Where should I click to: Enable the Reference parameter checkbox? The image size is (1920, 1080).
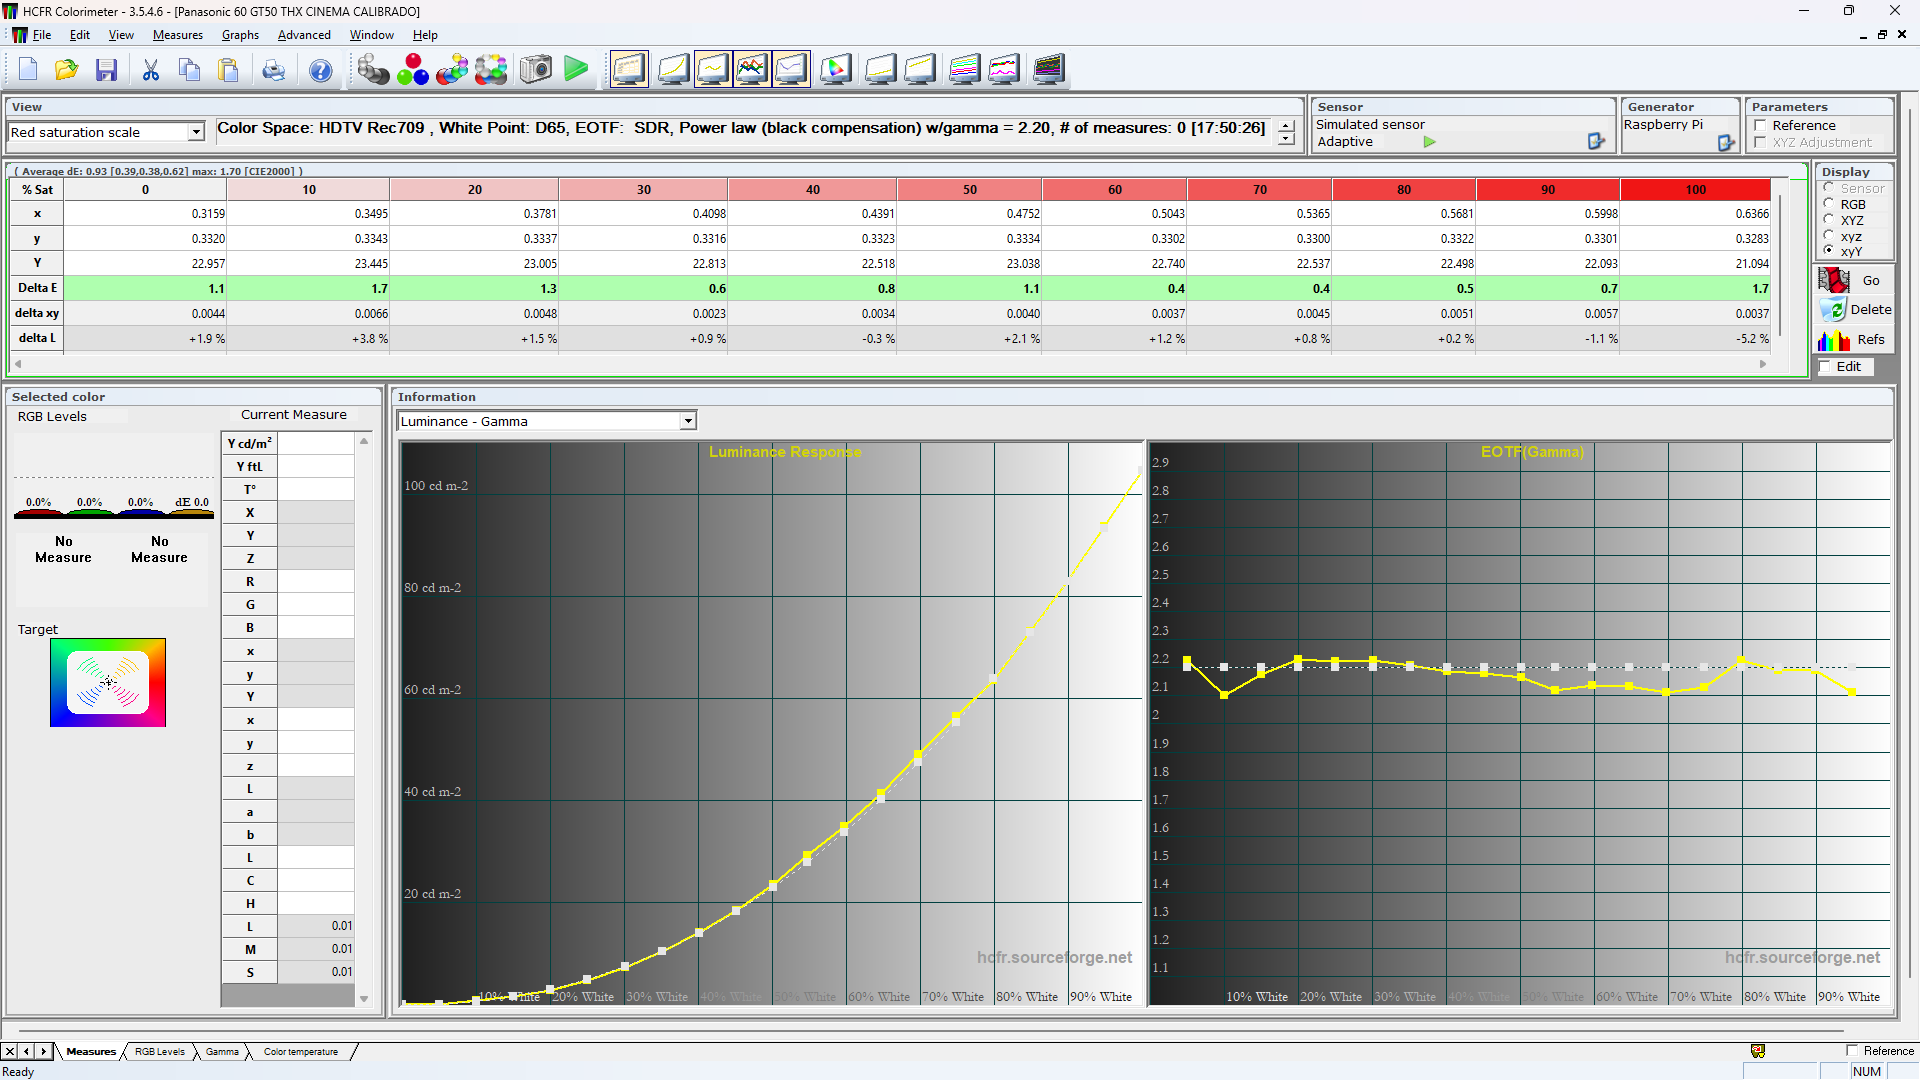tap(1760, 126)
